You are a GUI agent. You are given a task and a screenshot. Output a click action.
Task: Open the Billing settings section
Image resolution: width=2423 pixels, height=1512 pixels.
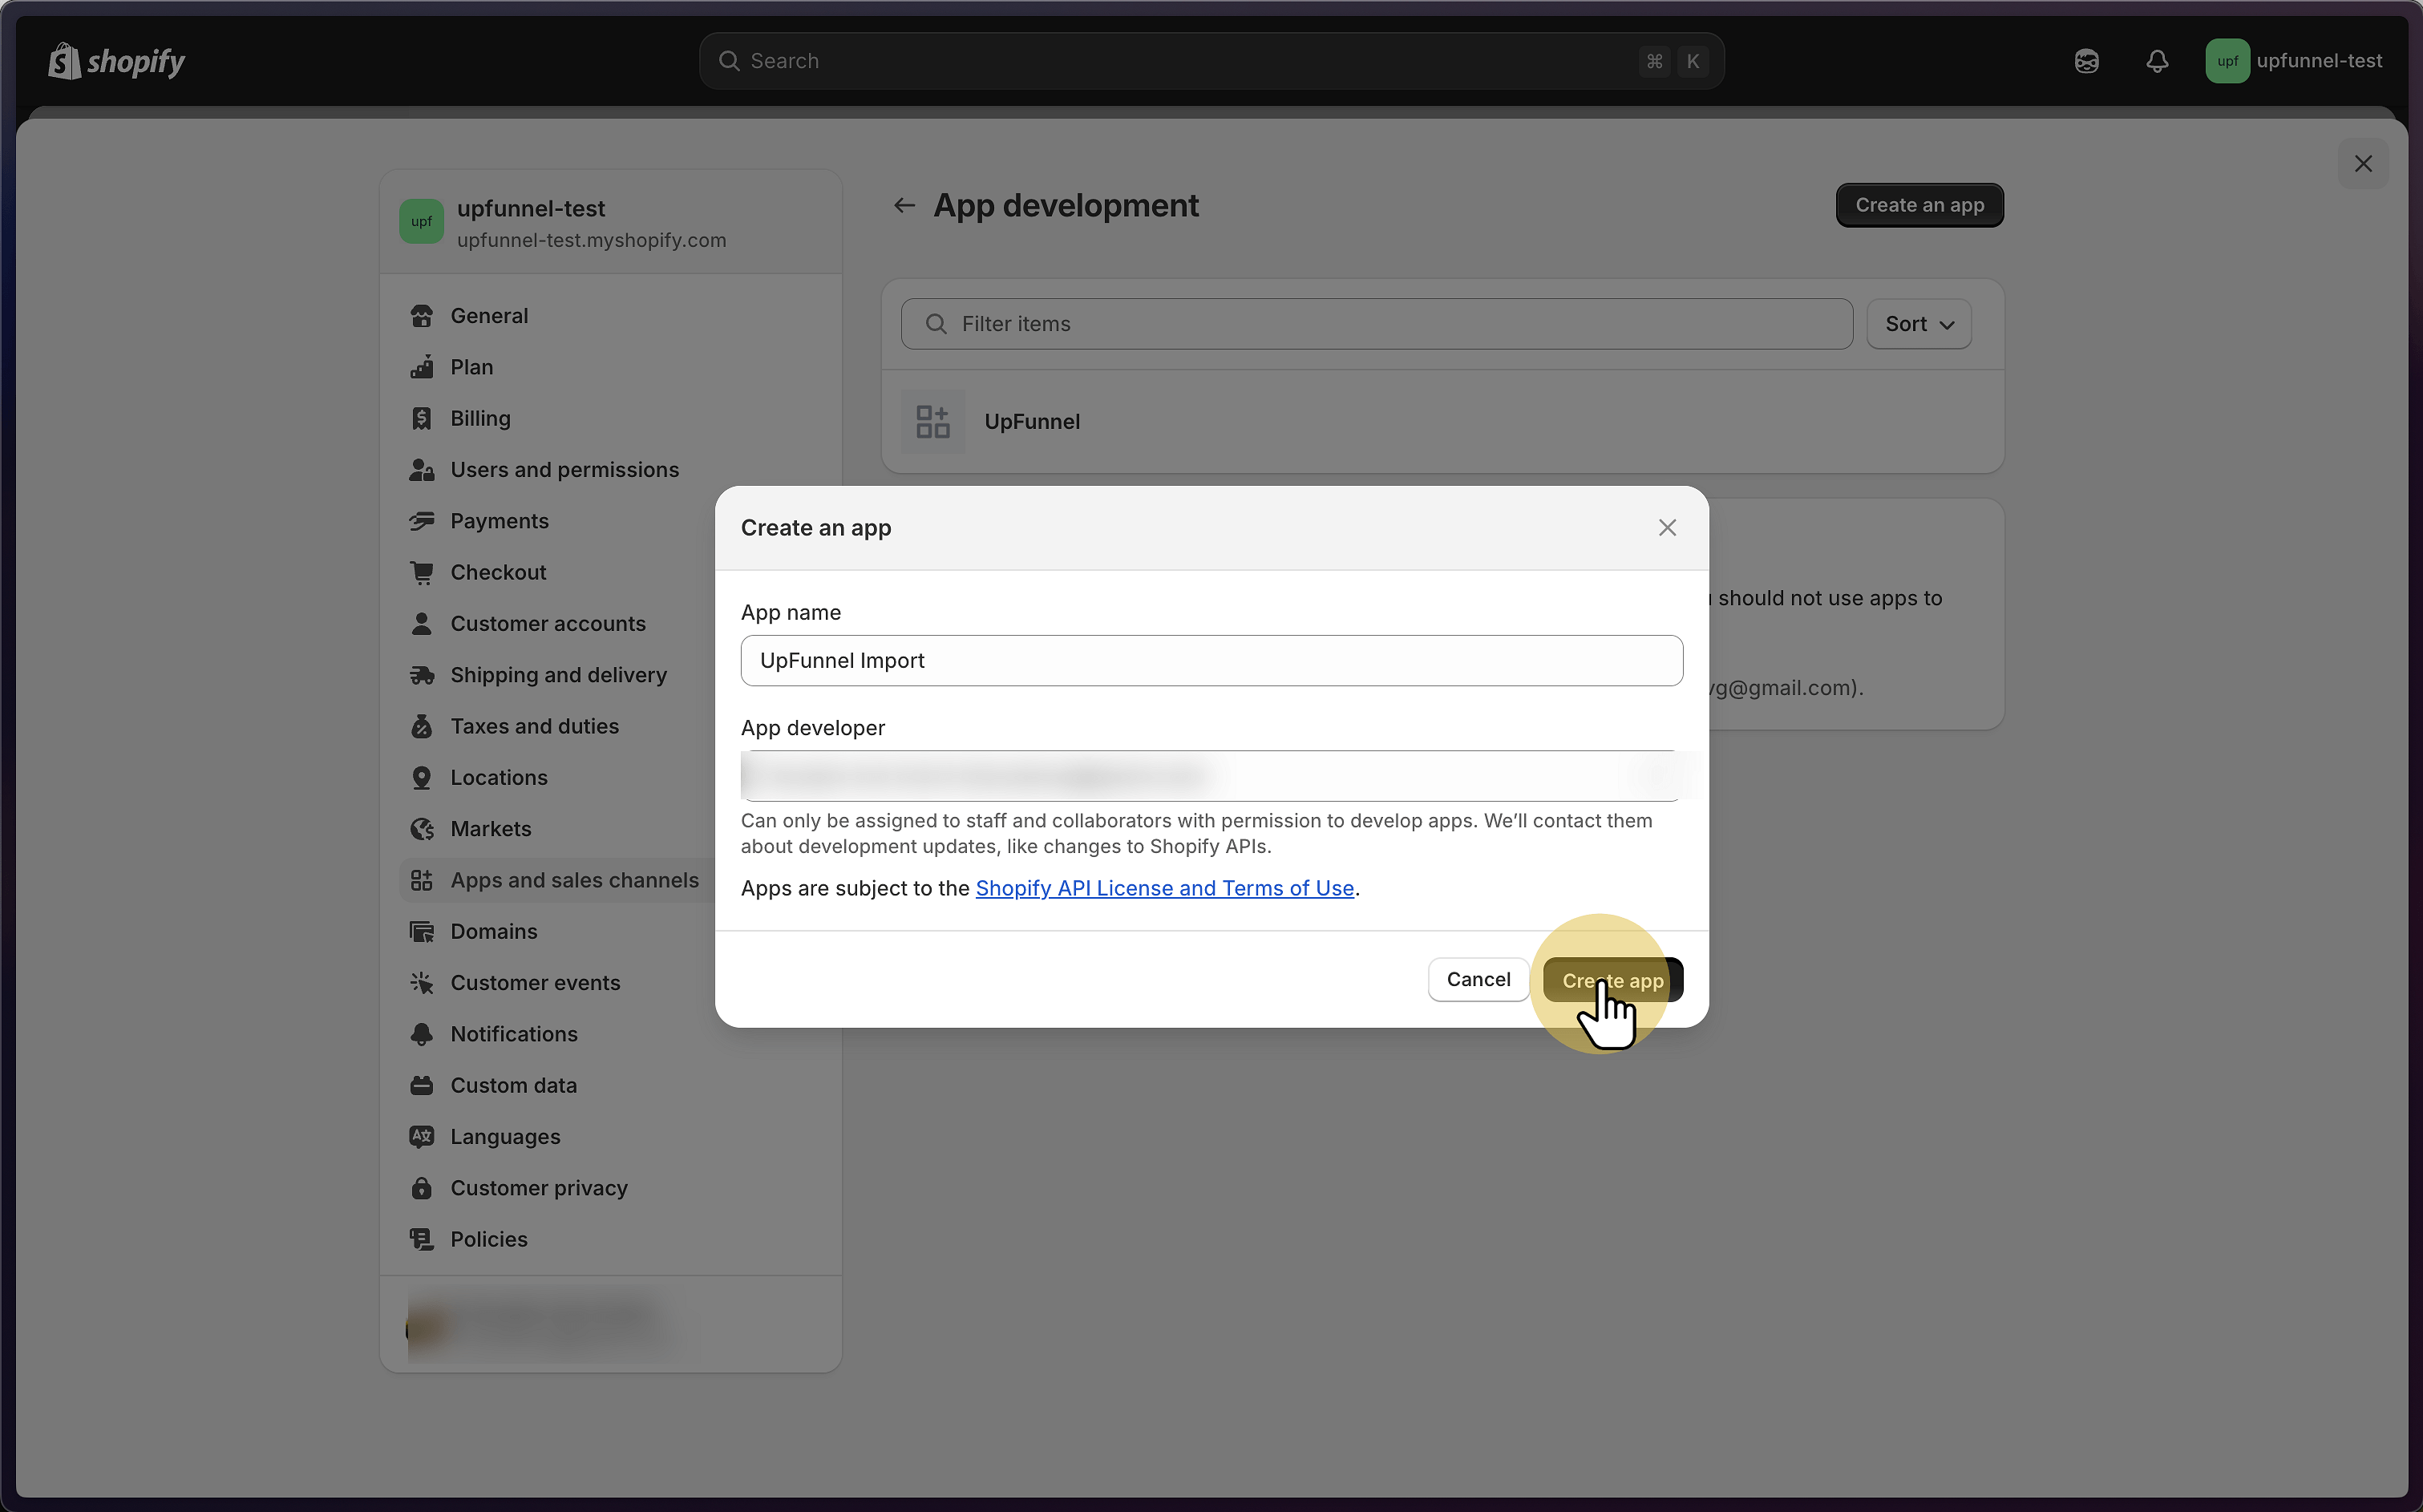click(x=480, y=418)
